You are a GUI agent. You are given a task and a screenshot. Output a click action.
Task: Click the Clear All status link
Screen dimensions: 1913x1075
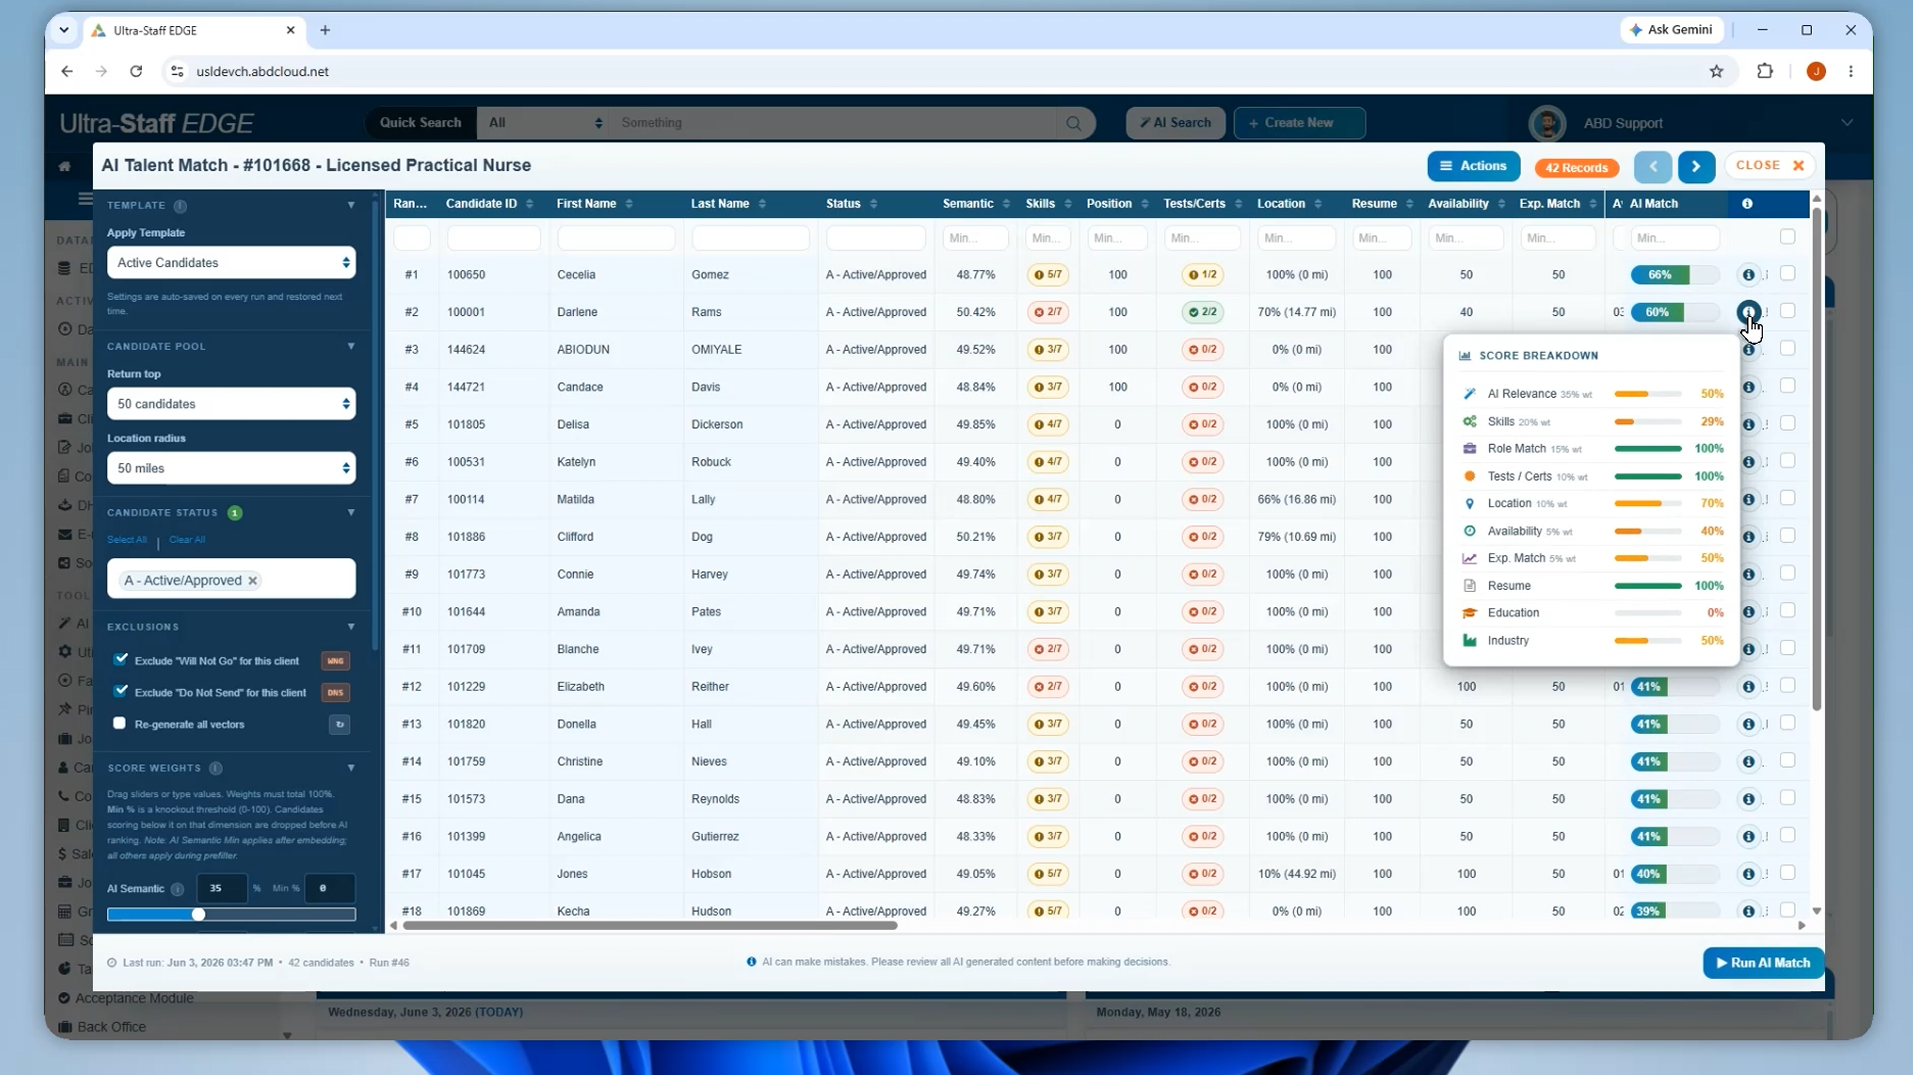187,540
